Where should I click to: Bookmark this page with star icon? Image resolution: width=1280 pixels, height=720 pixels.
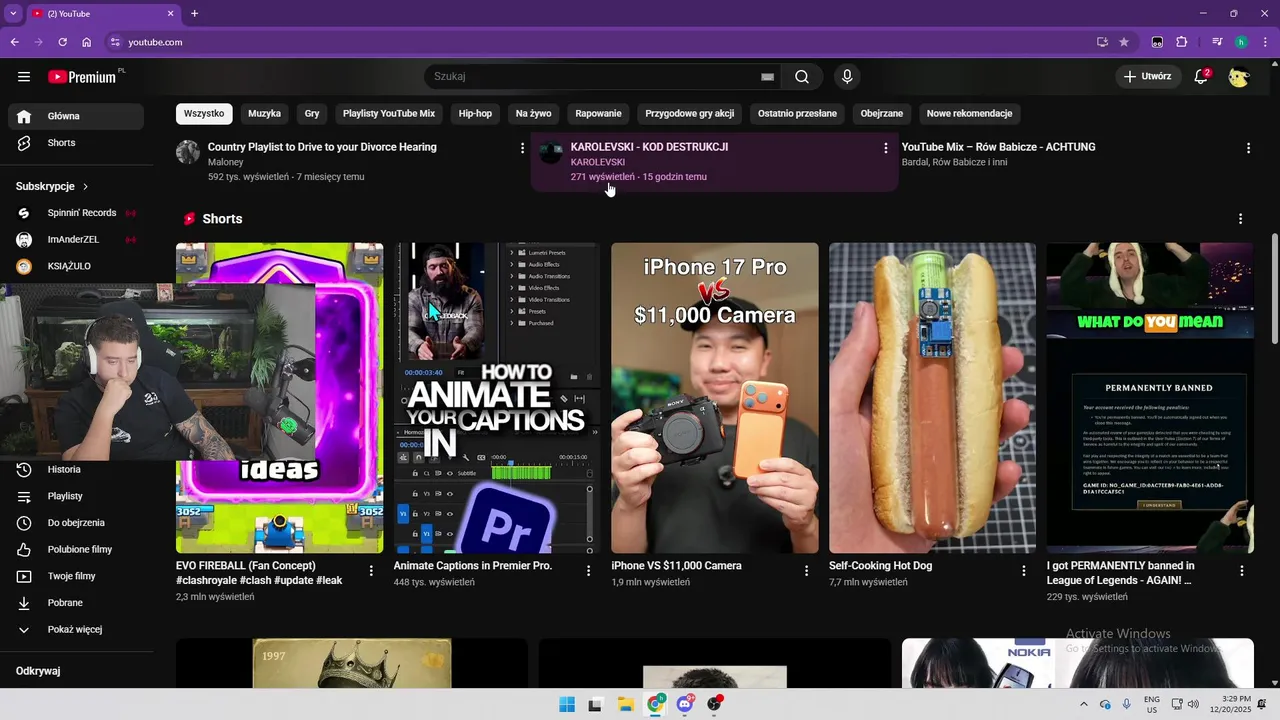(1124, 42)
